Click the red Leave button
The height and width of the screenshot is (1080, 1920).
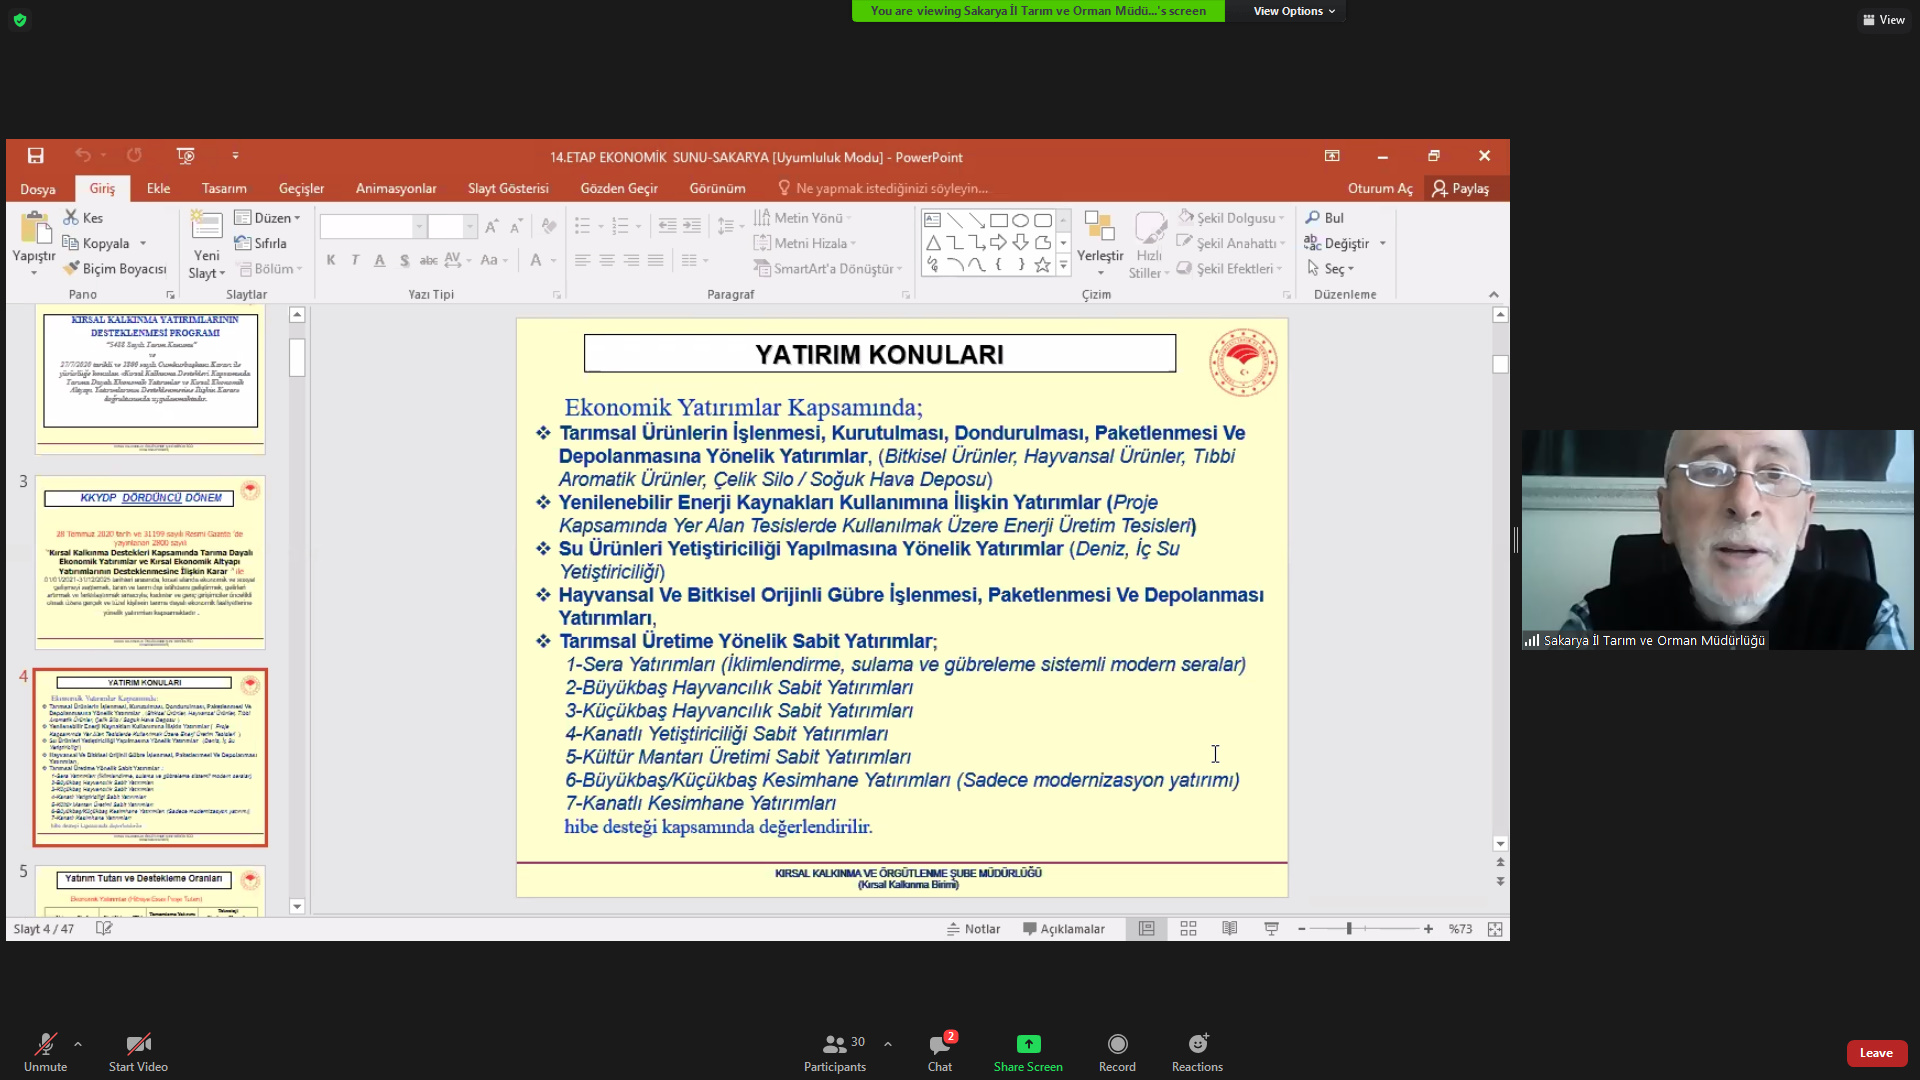[1876, 1053]
